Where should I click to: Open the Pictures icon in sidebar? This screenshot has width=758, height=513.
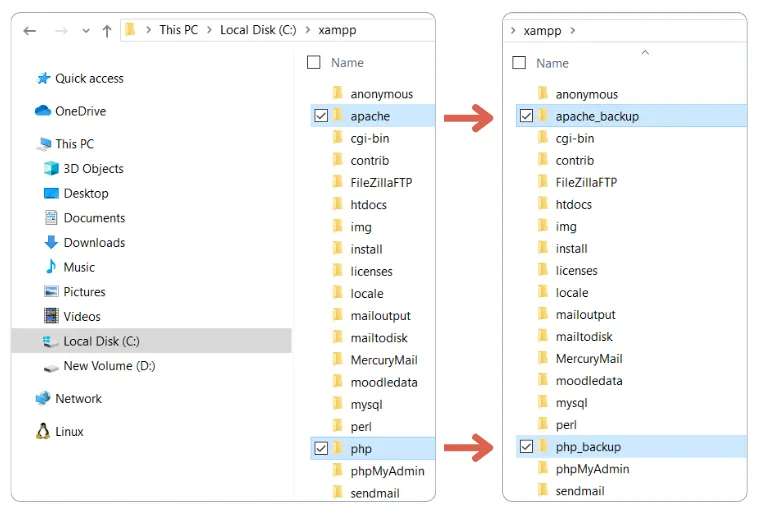51,292
